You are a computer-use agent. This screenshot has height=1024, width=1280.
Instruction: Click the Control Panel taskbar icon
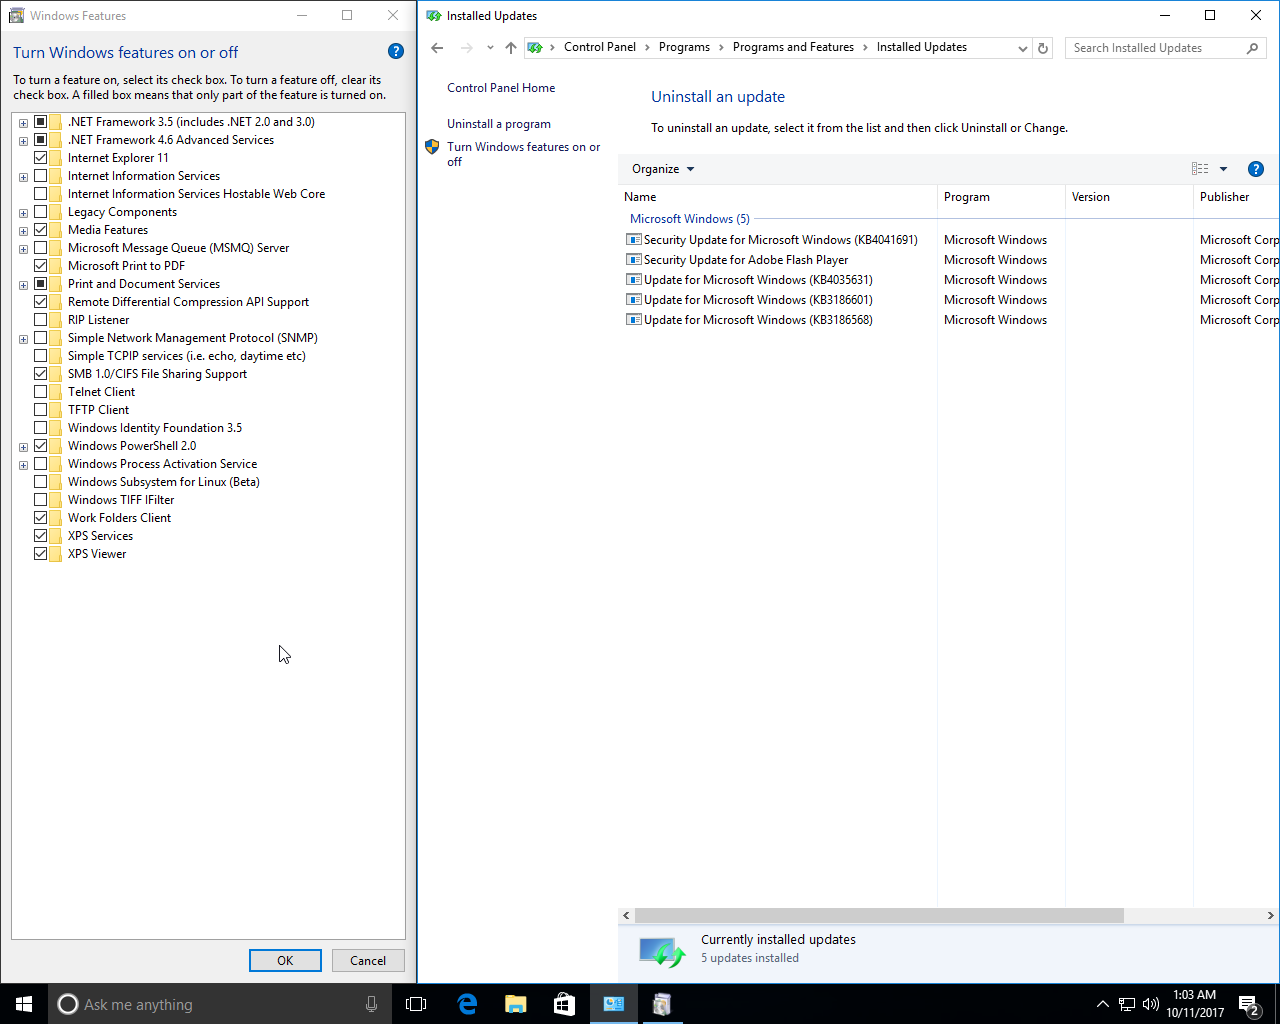click(x=613, y=1004)
